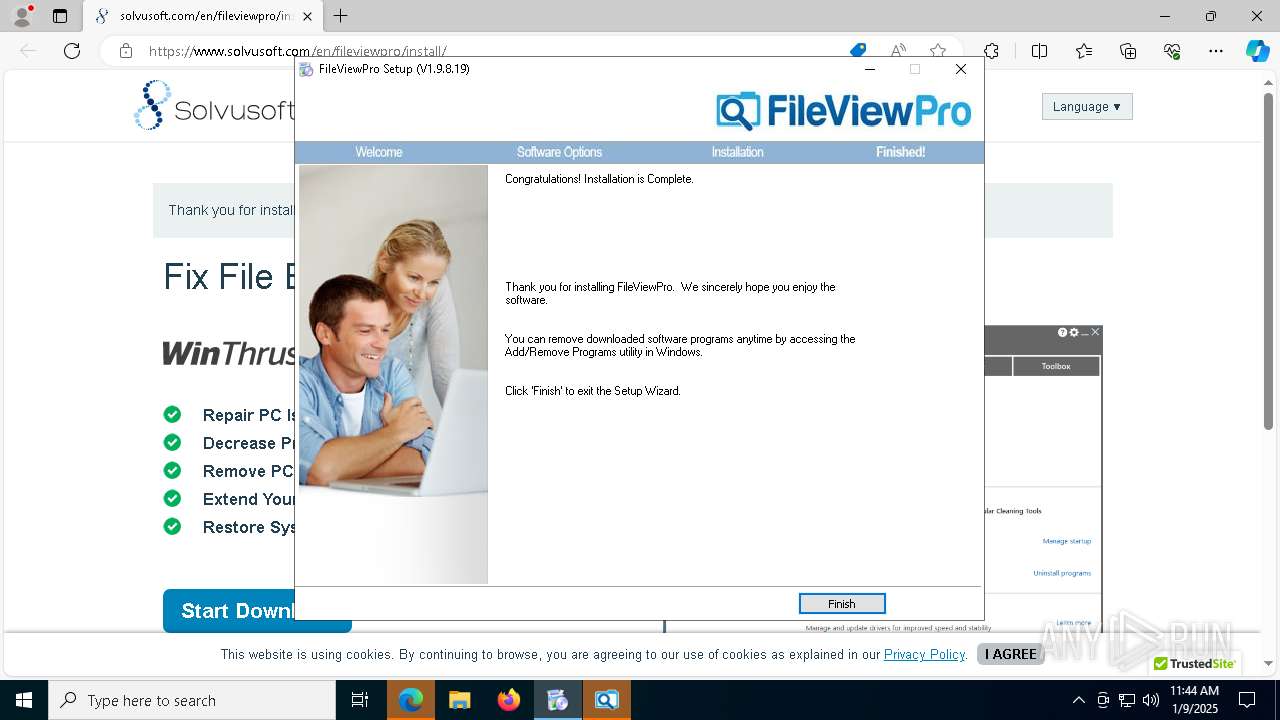Show hidden system tray icons chevron
The height and width of the screenshot is (720, 1280).
coord(1078,700)
